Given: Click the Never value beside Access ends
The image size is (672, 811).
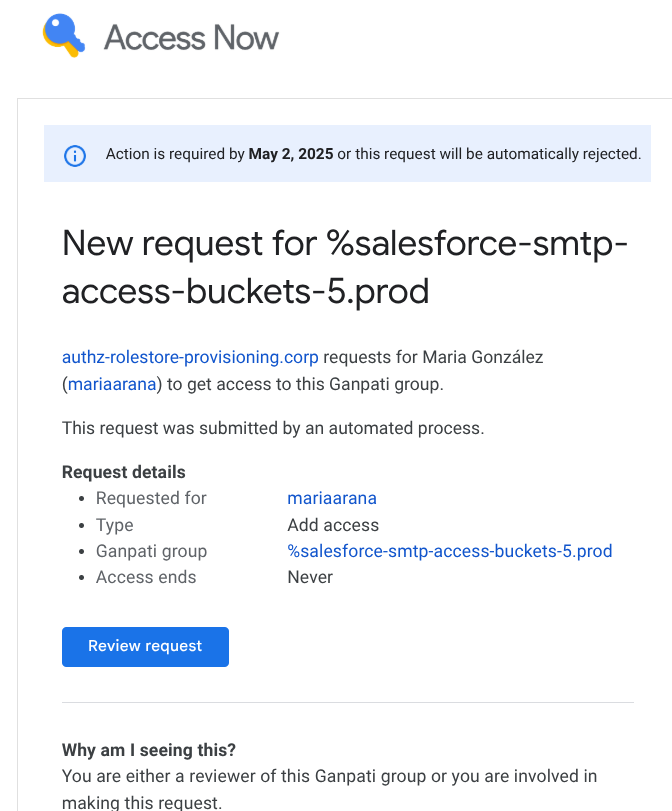Looking at the screenshot, I should coord(310,577).
